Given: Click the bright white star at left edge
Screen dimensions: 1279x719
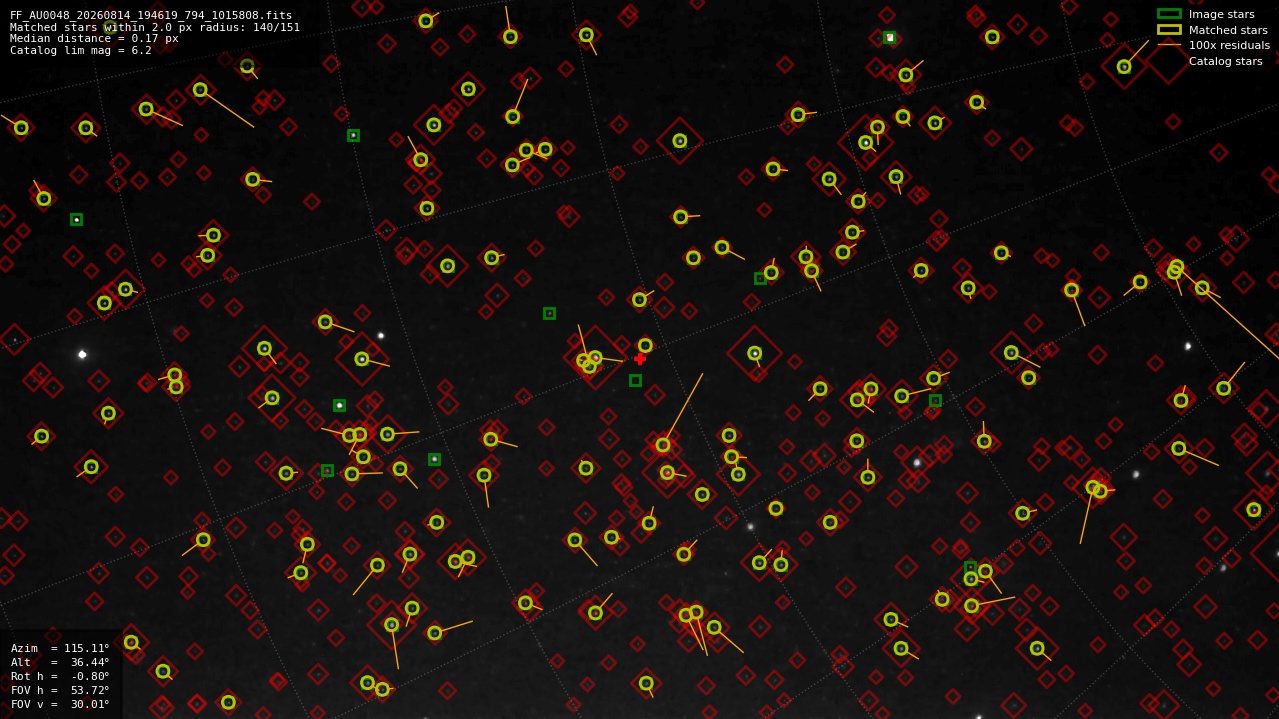Looking at the screenshot, I should (82, 354).
